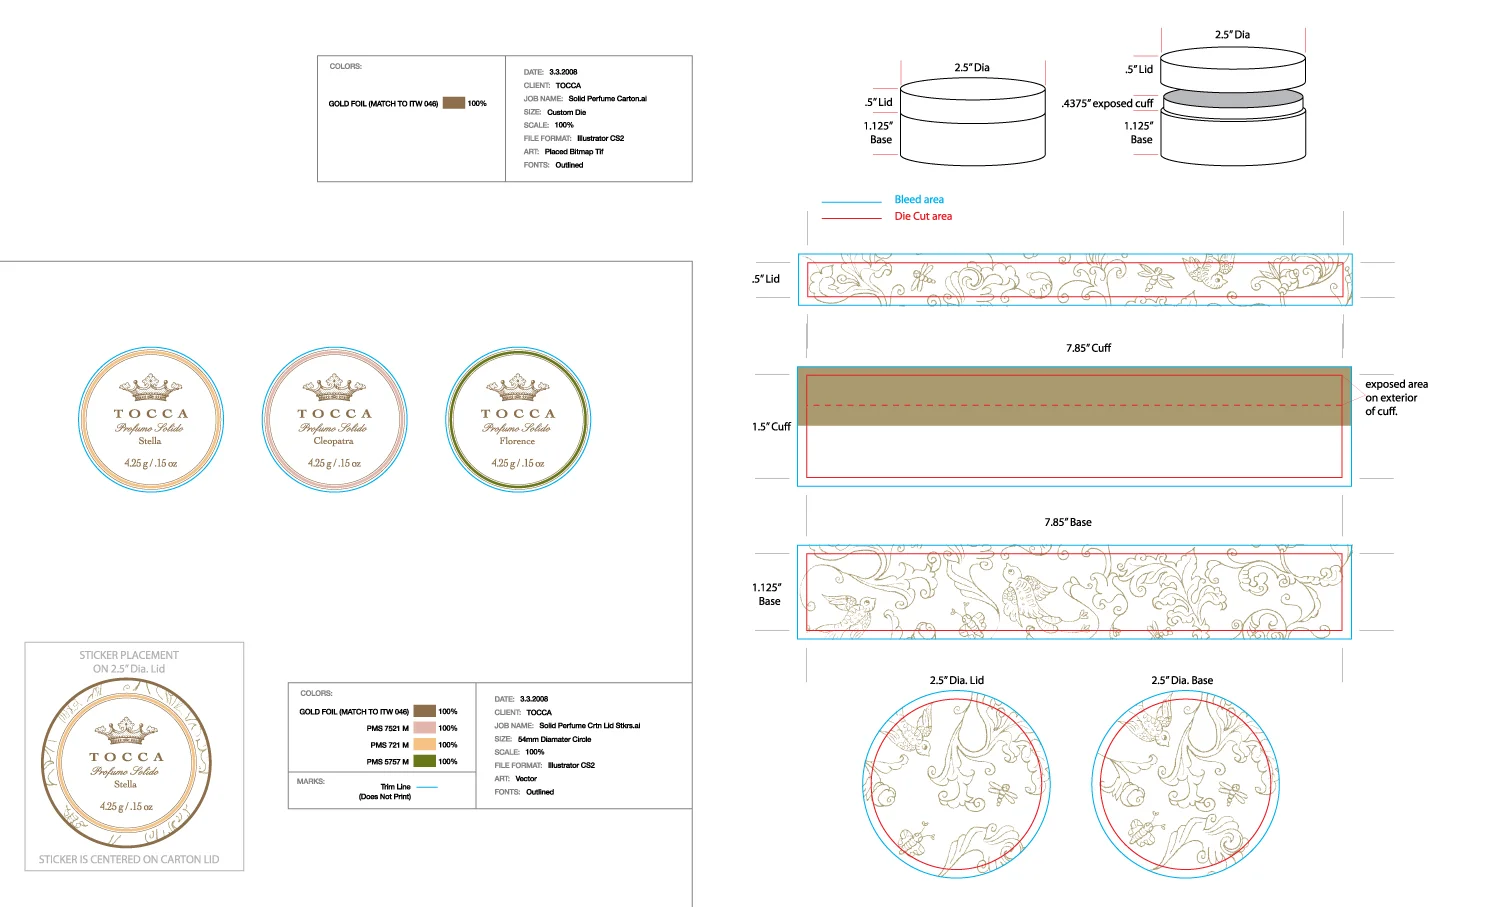Select the PMS 7521 M pink swatch
This screenshot has width=1500, height=907.
coord(424,728)
